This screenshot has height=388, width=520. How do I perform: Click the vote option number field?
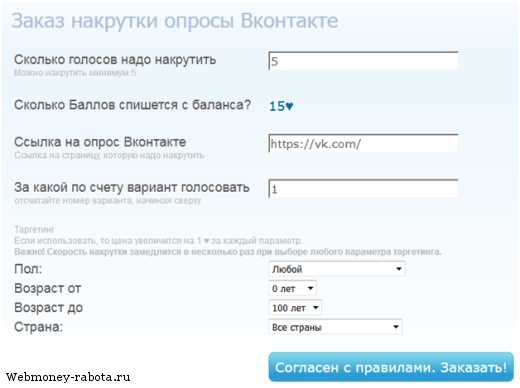(x=363, y=189)
